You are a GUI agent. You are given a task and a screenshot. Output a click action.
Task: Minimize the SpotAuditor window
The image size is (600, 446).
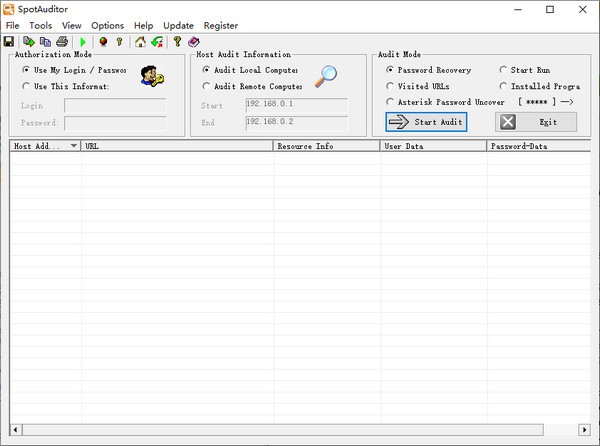518,9
